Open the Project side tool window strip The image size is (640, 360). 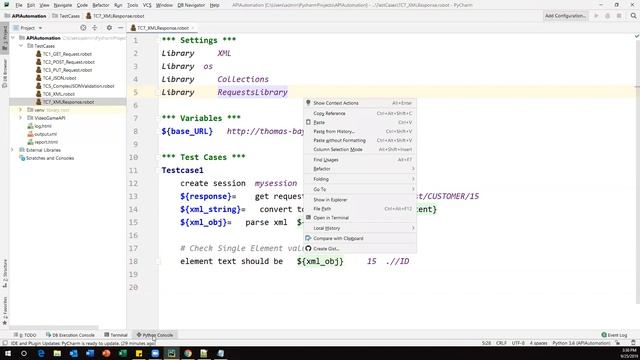tap(4, 38)
